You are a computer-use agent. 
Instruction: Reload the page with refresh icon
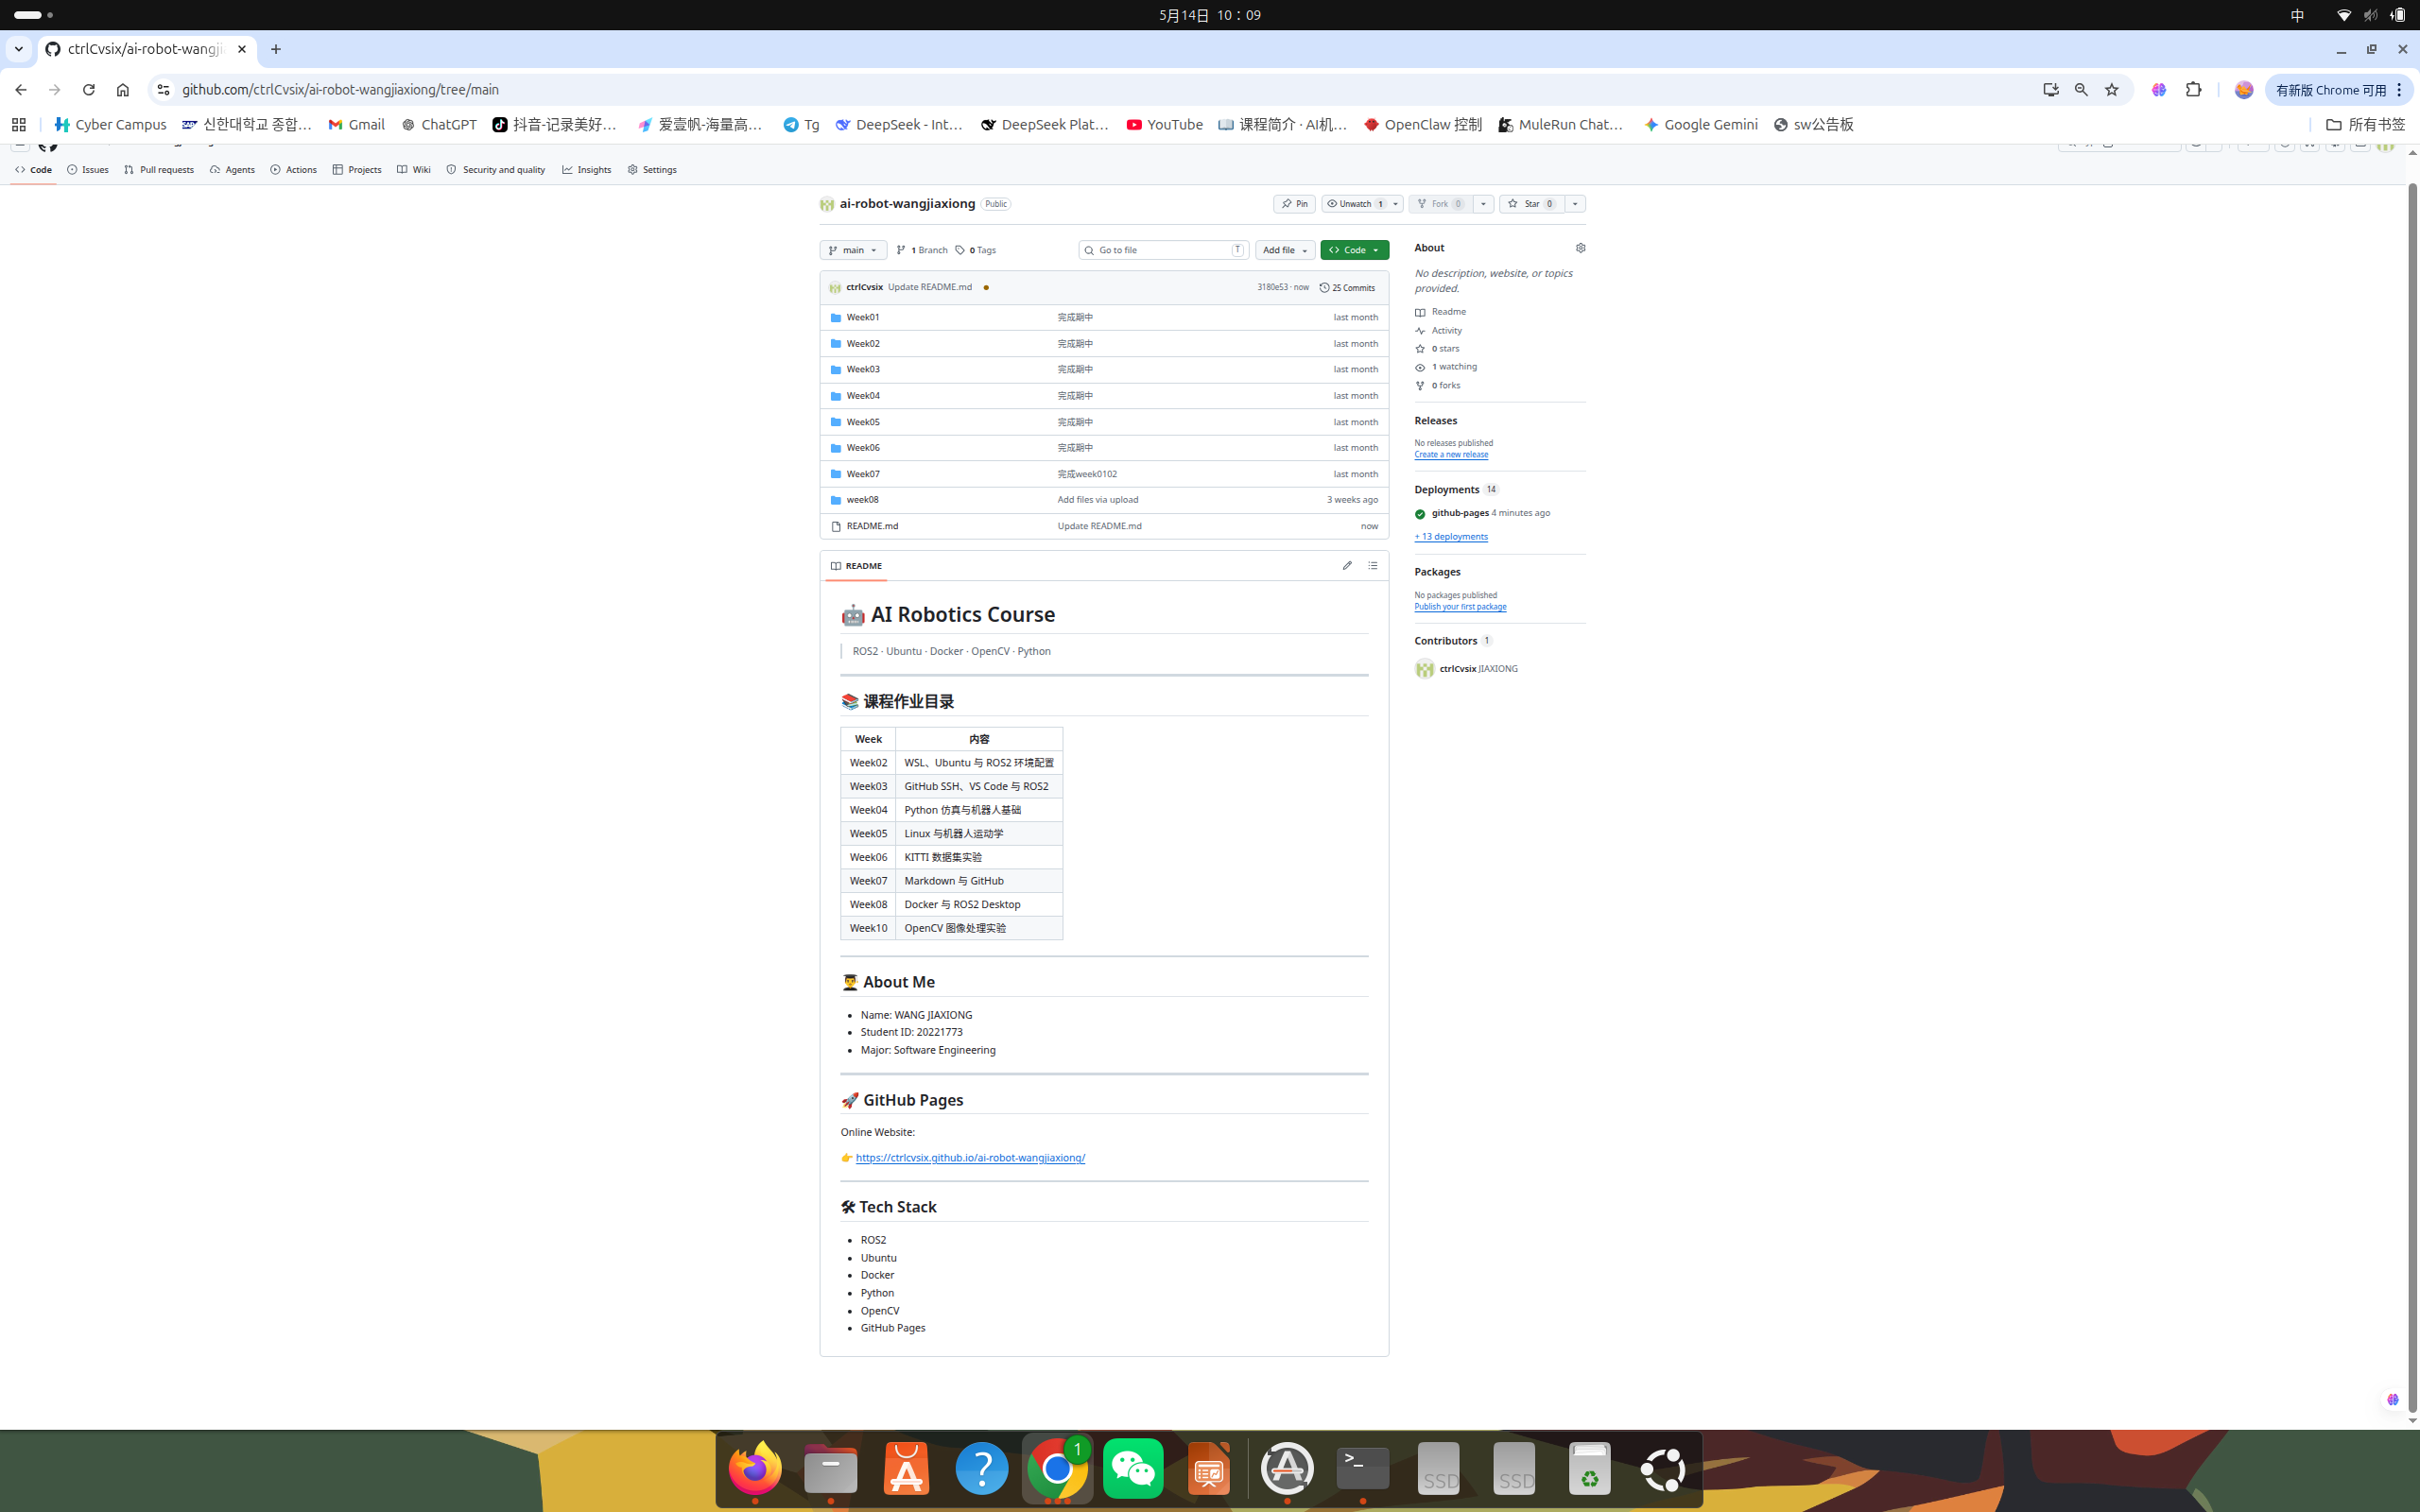(x=88, y=90)
